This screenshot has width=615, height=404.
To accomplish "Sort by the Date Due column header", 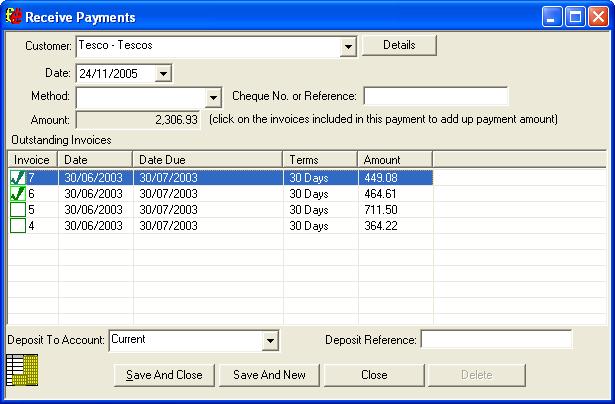I will tap(208, 160).
